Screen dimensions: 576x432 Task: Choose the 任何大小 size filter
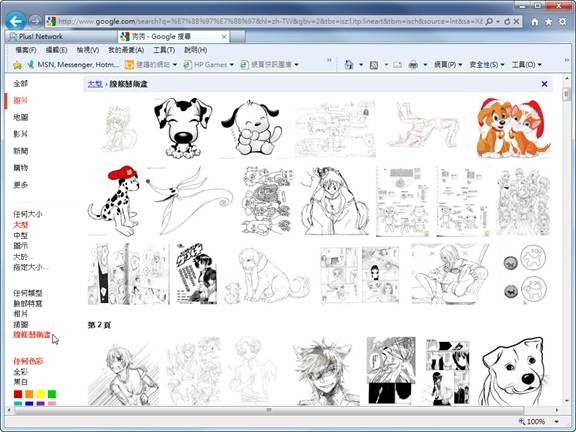pos(28,214)
